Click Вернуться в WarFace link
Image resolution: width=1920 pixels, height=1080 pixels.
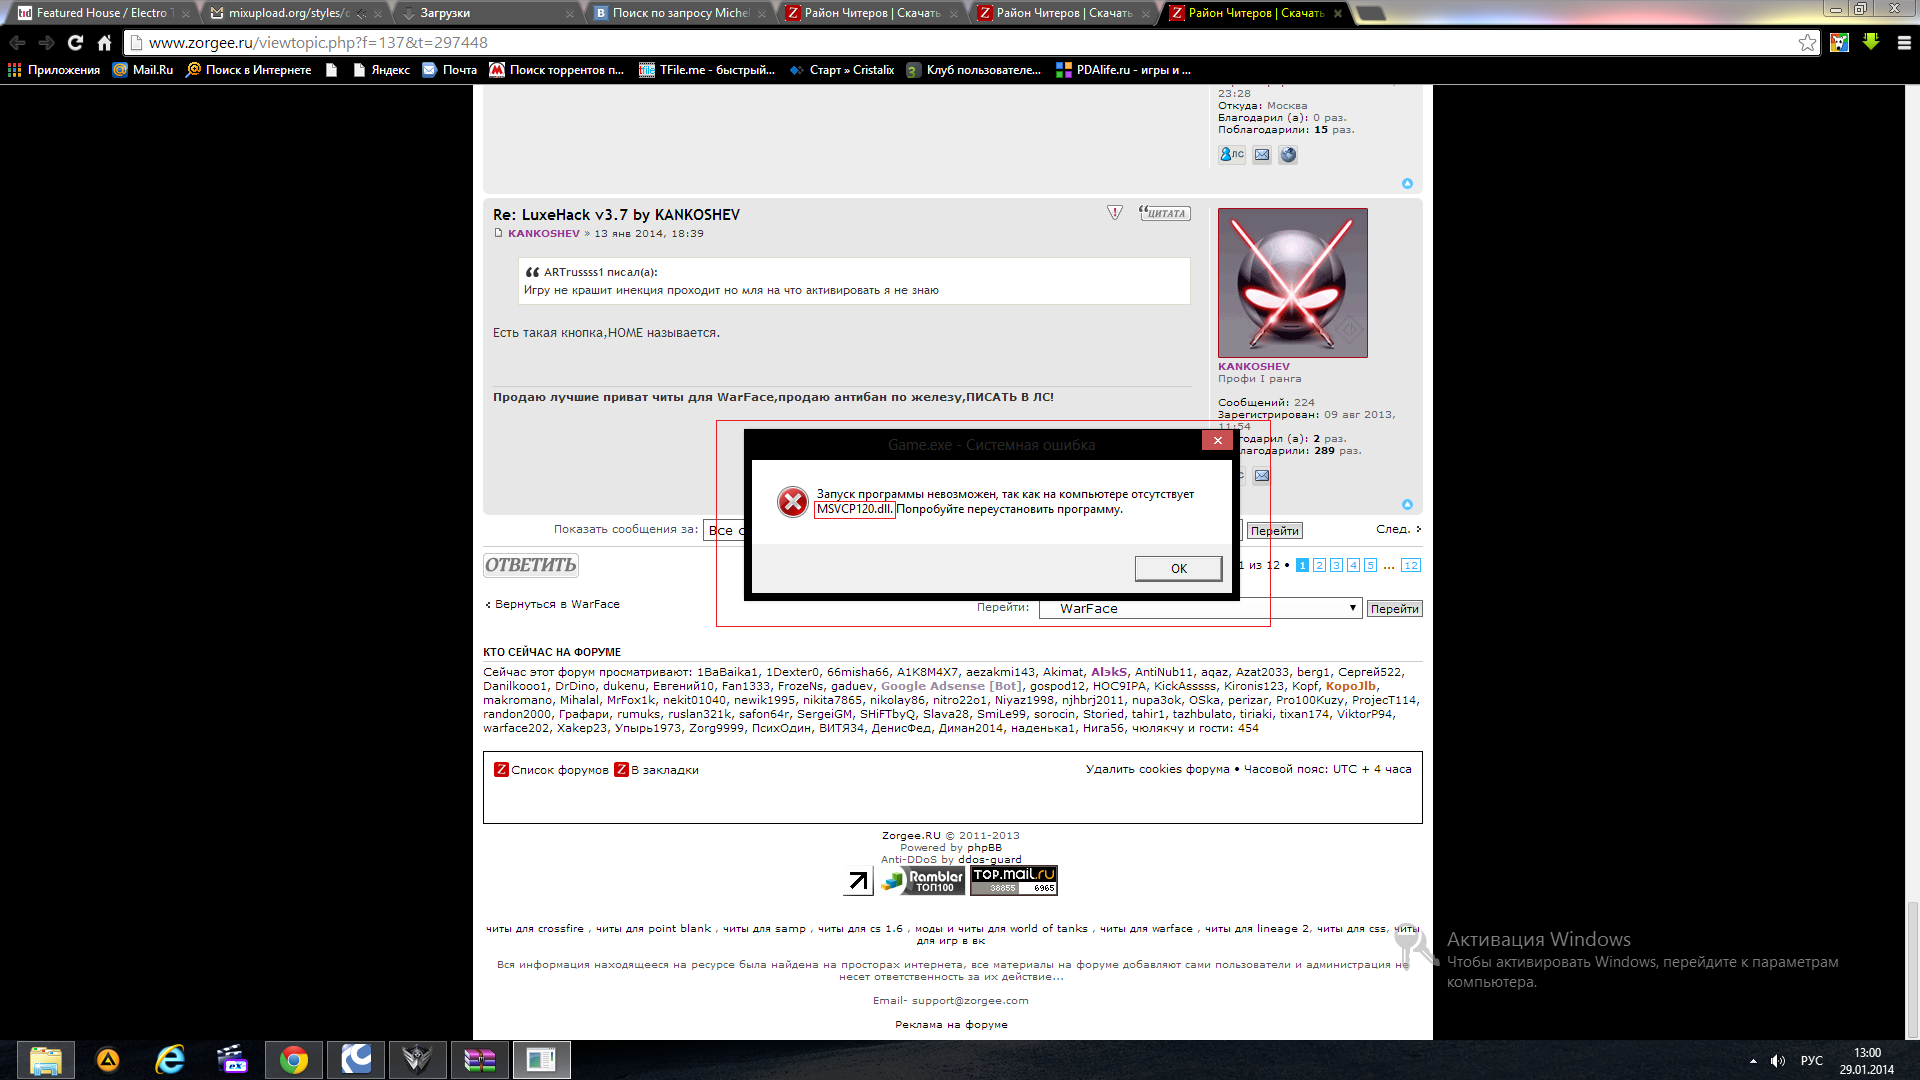tap(555, 604)
